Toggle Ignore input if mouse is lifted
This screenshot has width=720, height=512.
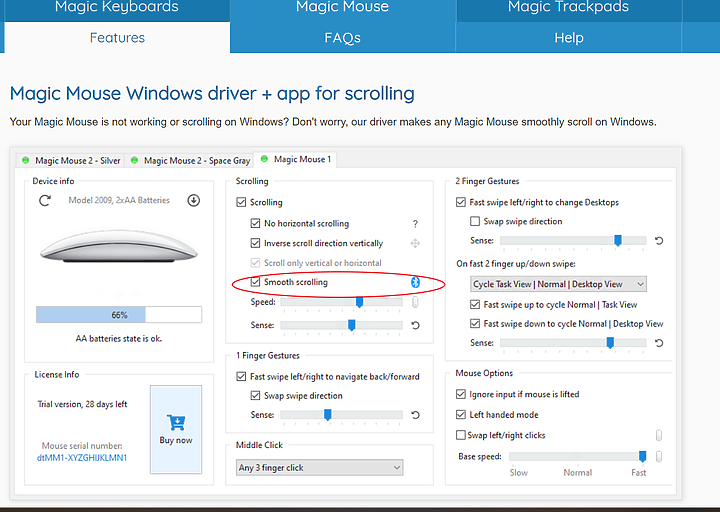461,394
